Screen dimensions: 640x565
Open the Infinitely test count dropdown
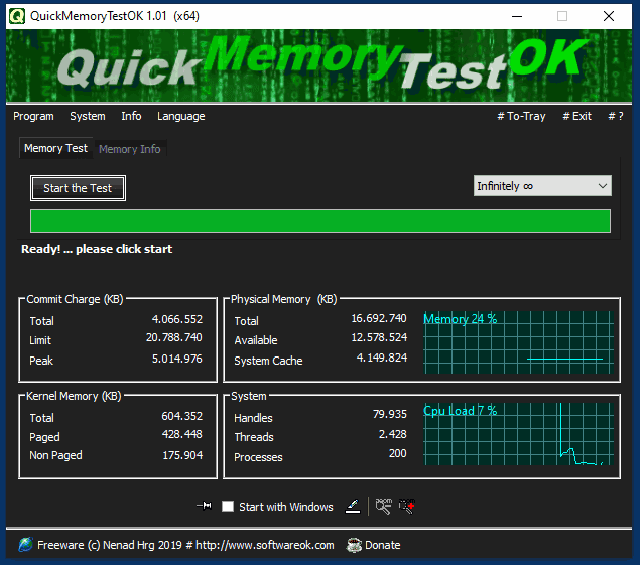click(x=542, y=186)
